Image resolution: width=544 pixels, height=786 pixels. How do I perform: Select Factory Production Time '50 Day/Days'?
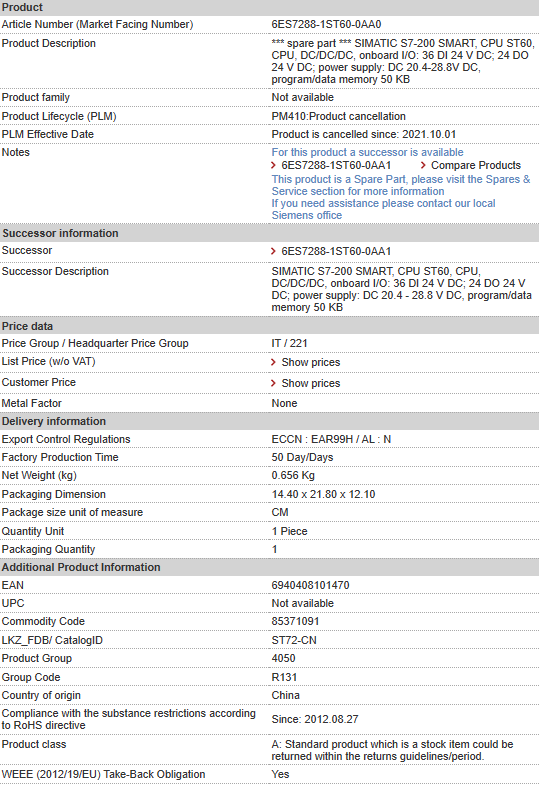tap(302, 458)
